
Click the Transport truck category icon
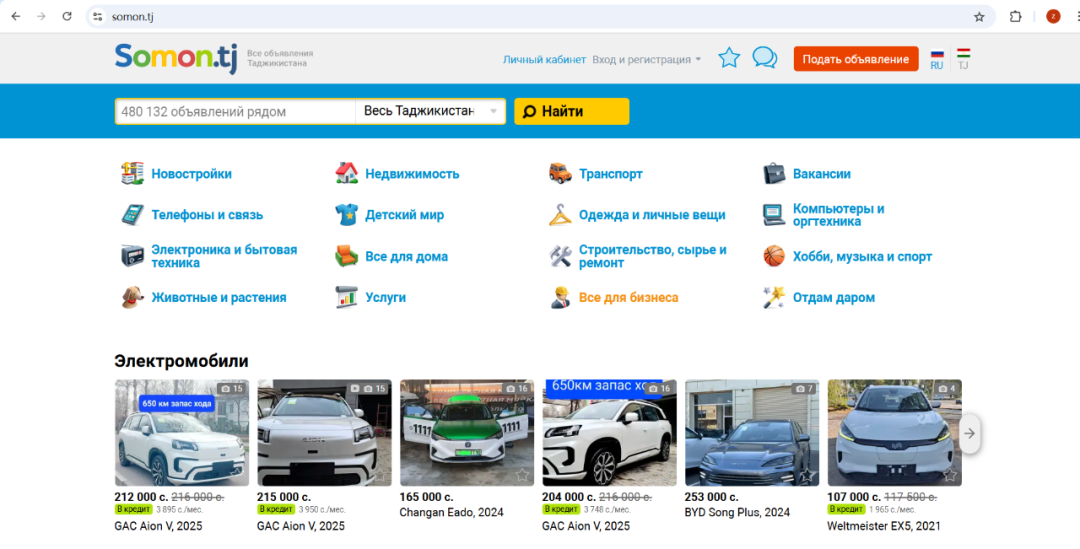560,173
